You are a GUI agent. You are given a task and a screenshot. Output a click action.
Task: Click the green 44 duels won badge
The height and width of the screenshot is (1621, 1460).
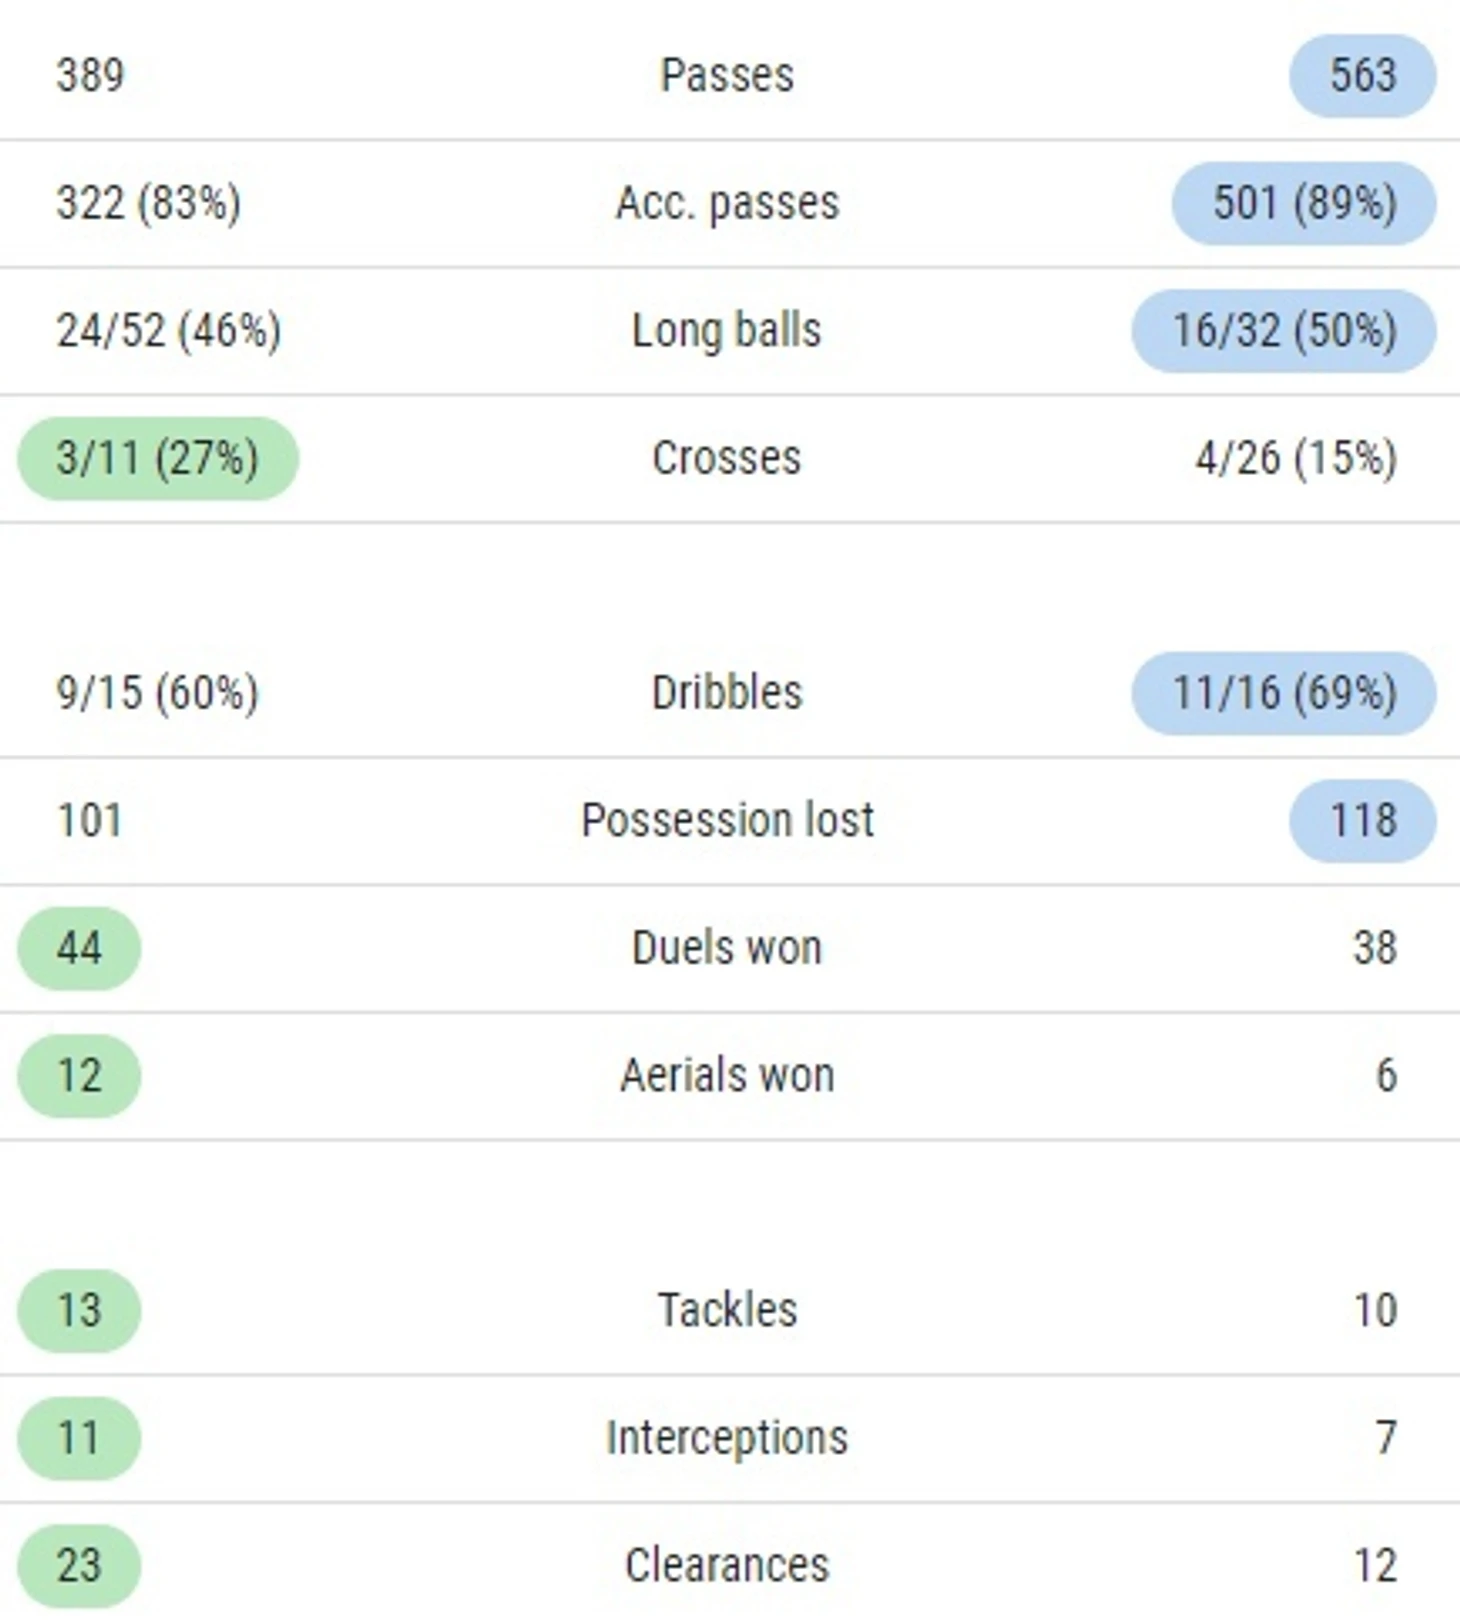coord(79,948)
